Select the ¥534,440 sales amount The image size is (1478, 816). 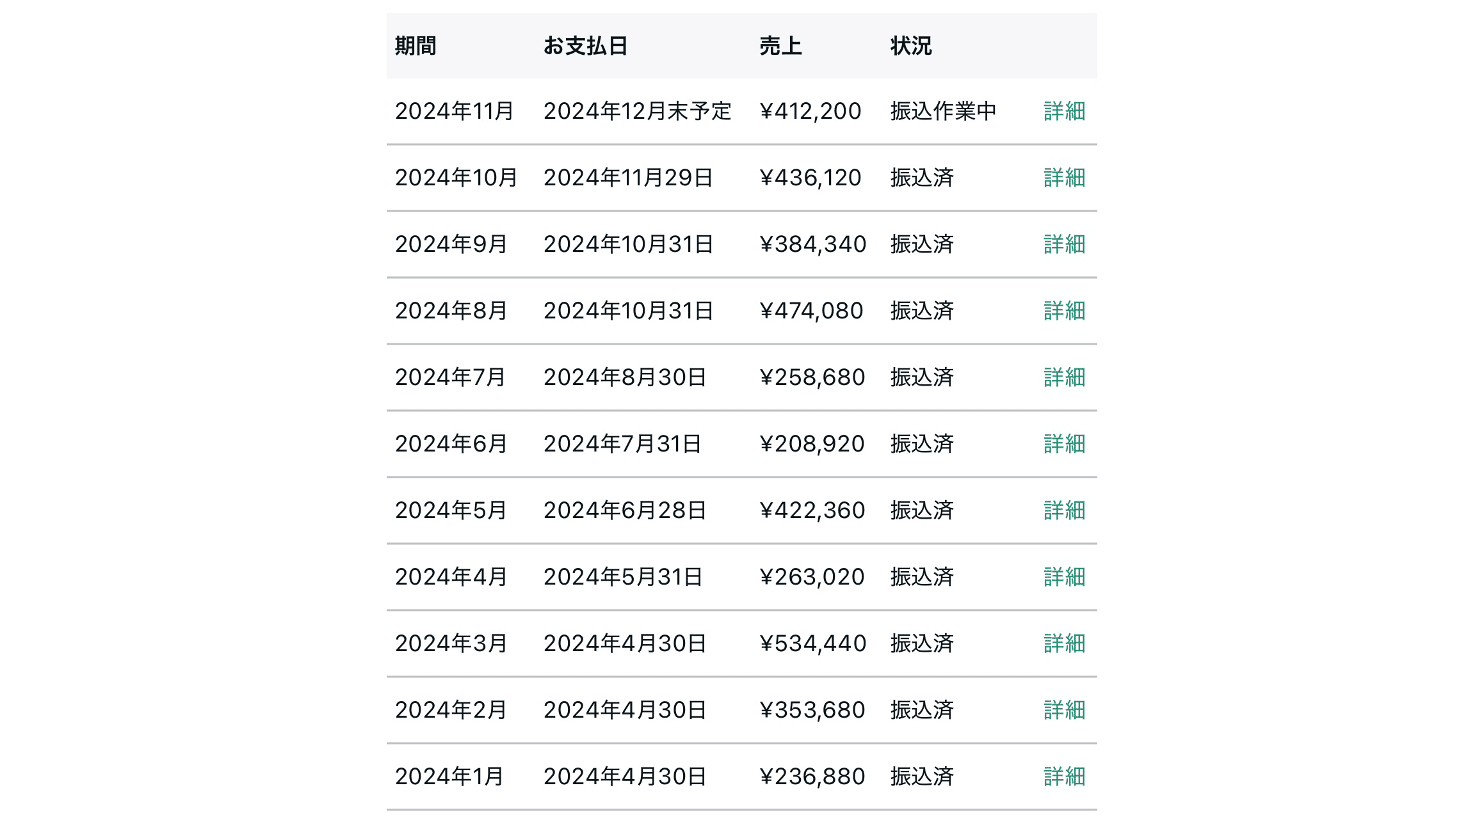(813, 643)
